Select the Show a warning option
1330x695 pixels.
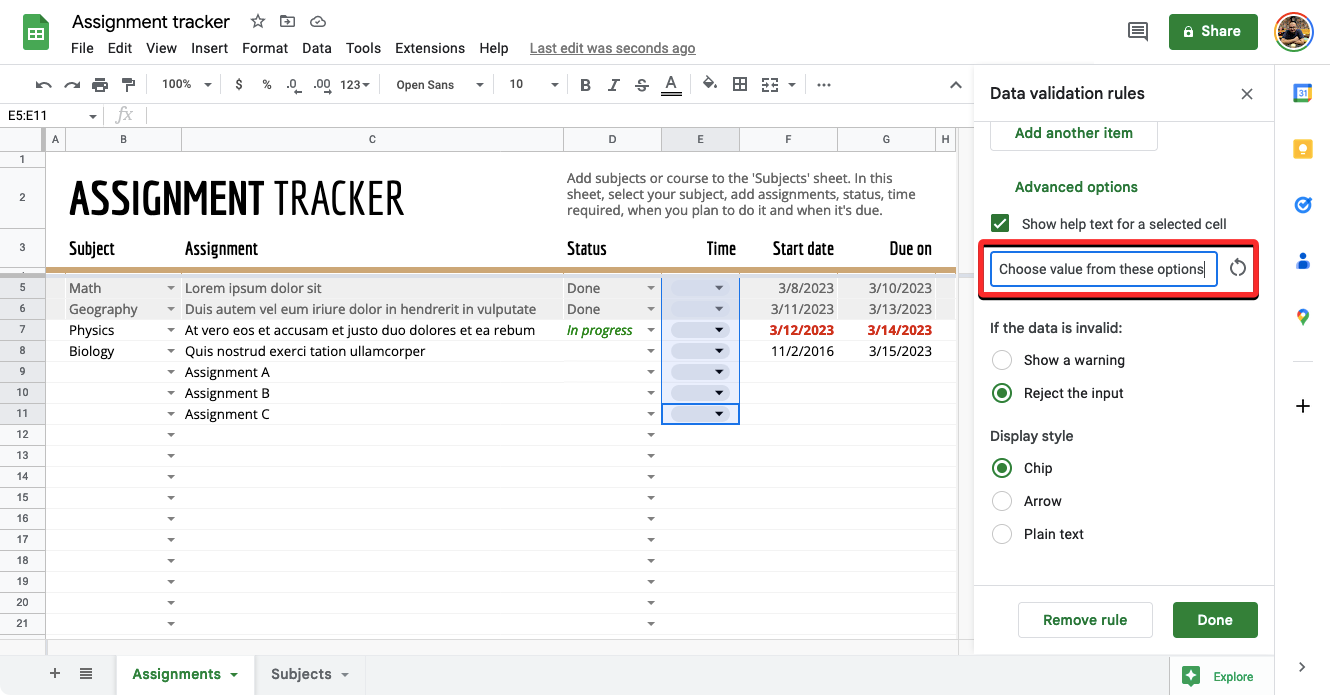pyautogui.click(x=1002, y=360)
